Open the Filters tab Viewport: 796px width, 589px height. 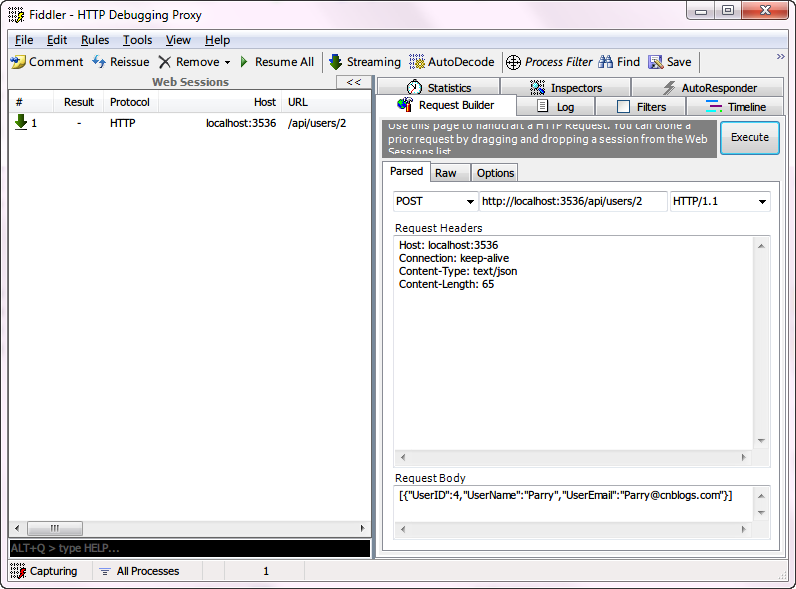pos(641,107)
